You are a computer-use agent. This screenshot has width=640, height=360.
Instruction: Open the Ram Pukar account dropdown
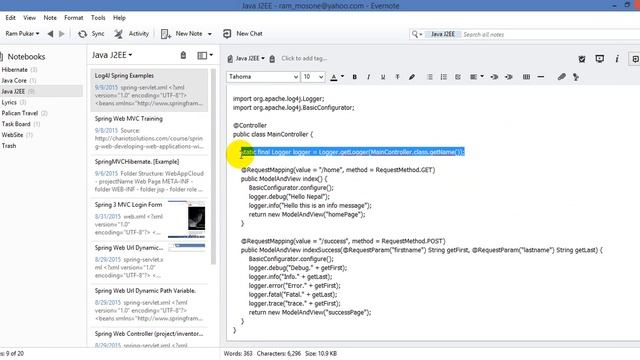[22, 33]
